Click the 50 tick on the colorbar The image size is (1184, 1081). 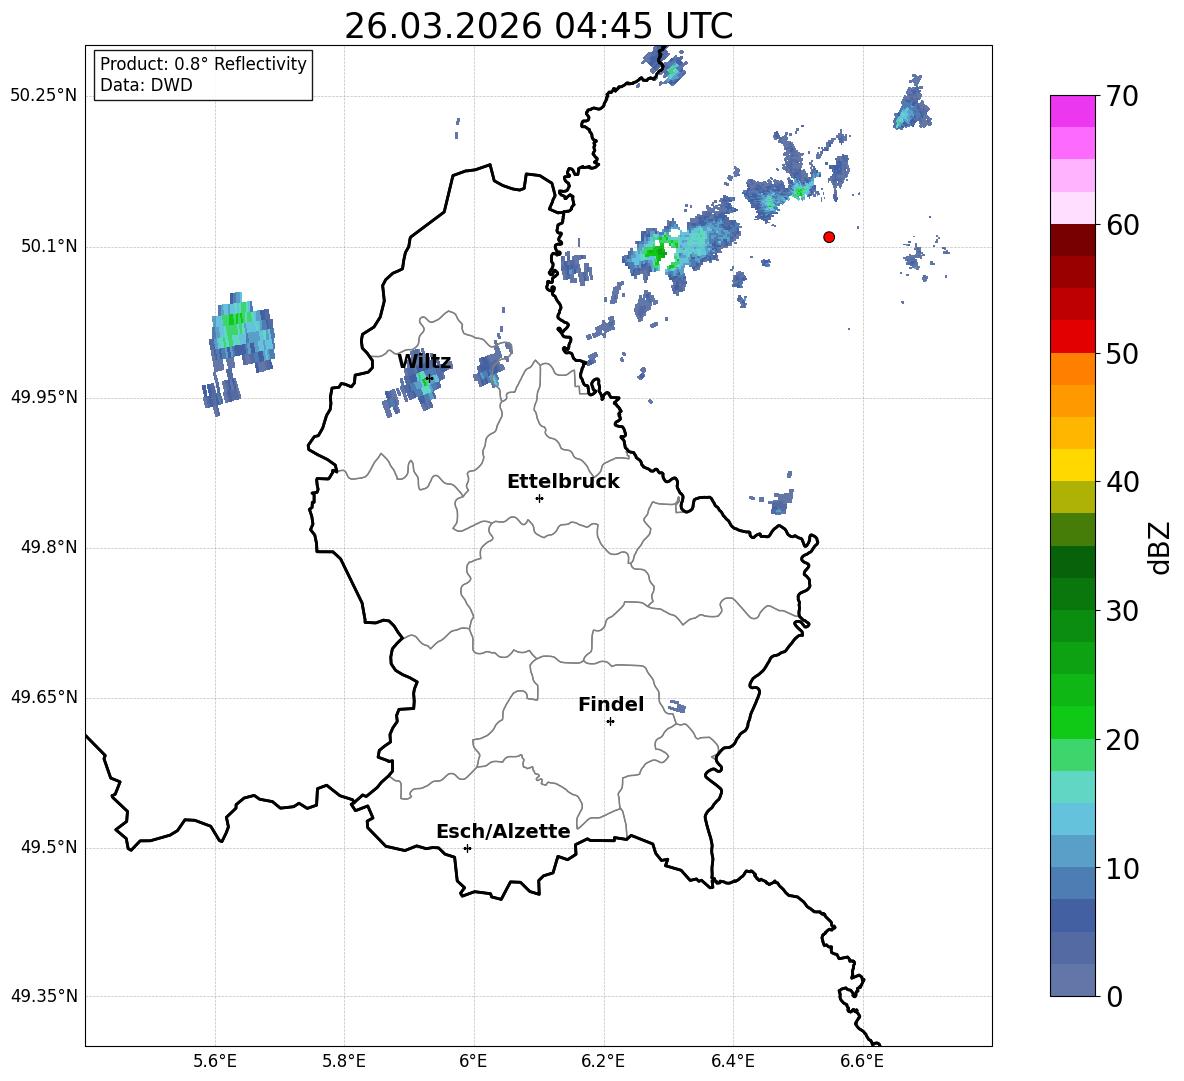pyautogui.click(x=1122, y=354)
